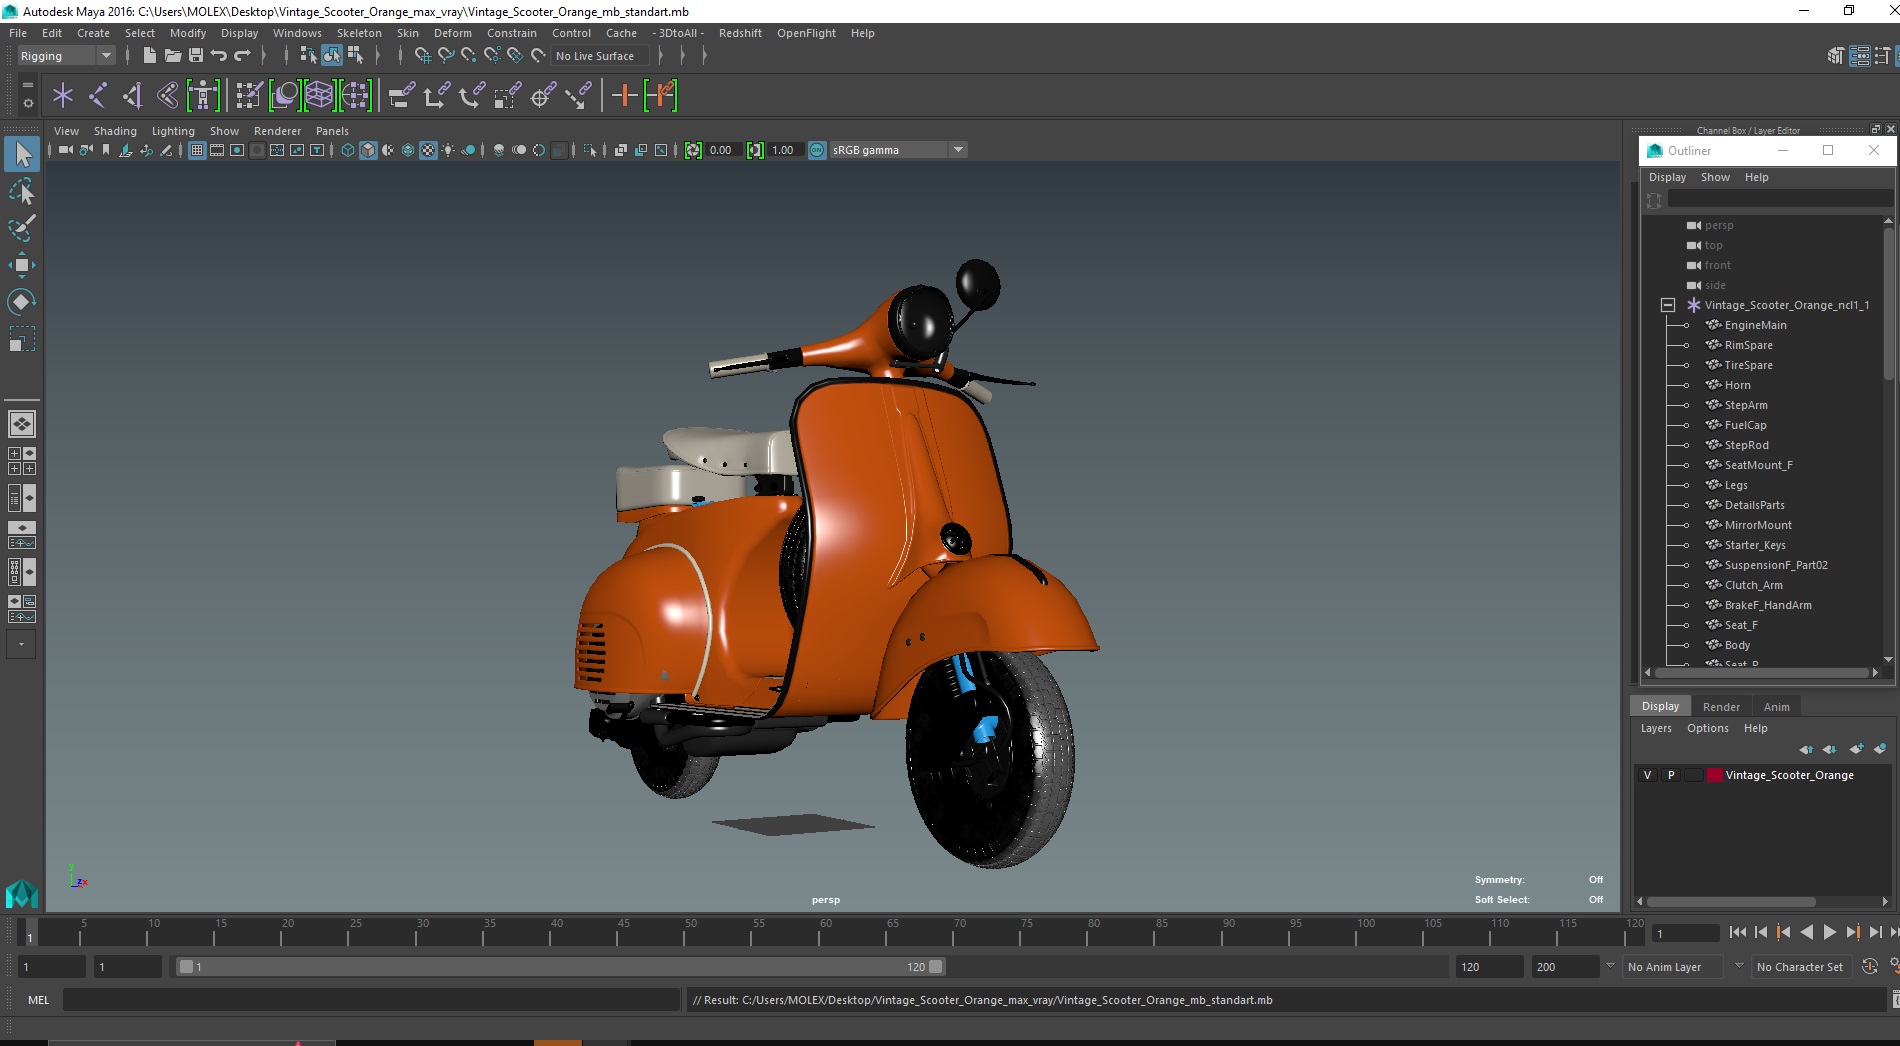Click the Select Camera icon in panel toolbar

click(65, 150)
